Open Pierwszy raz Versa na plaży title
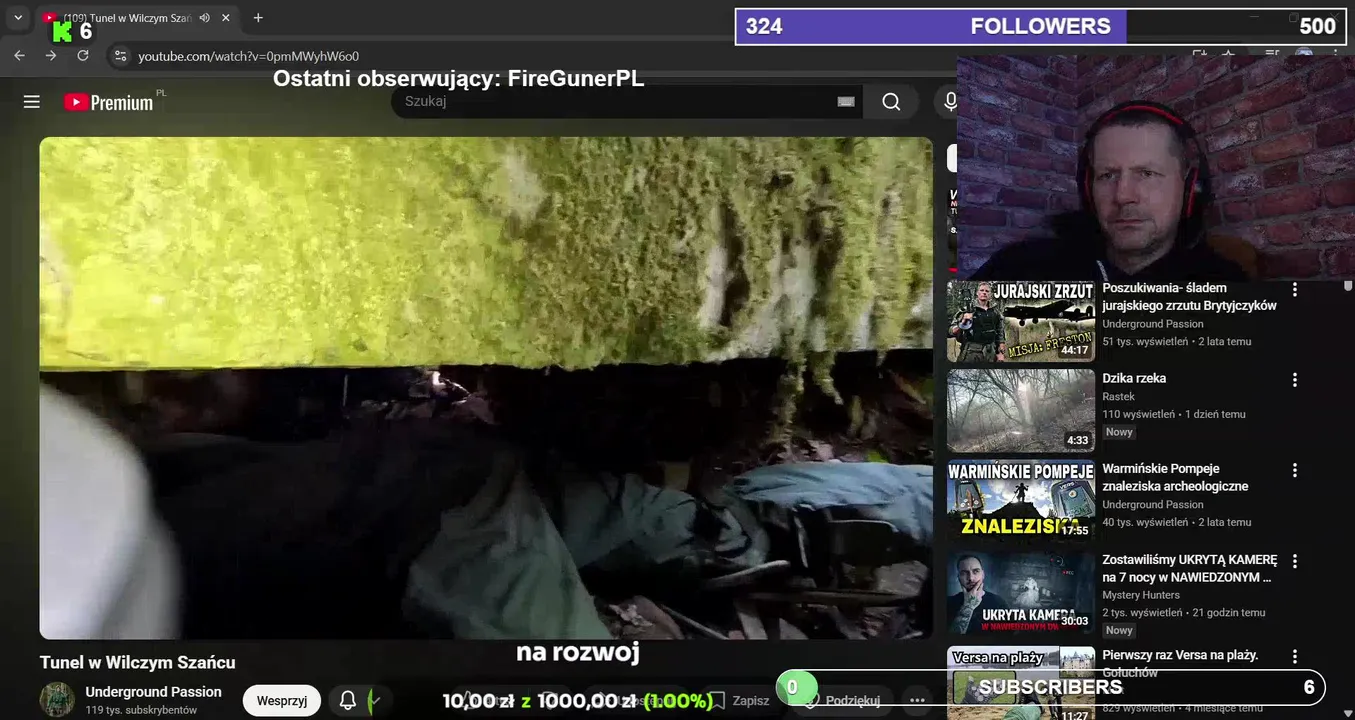The height and width of the screenshot is (720, 1355). click(x=1180, y=664)
